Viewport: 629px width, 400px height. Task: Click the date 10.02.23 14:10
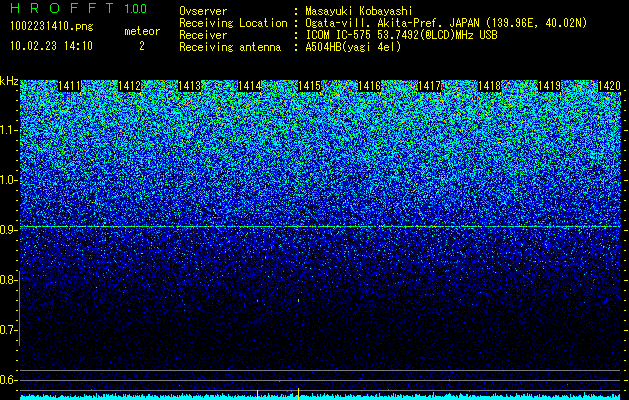(x=51, y=46)
